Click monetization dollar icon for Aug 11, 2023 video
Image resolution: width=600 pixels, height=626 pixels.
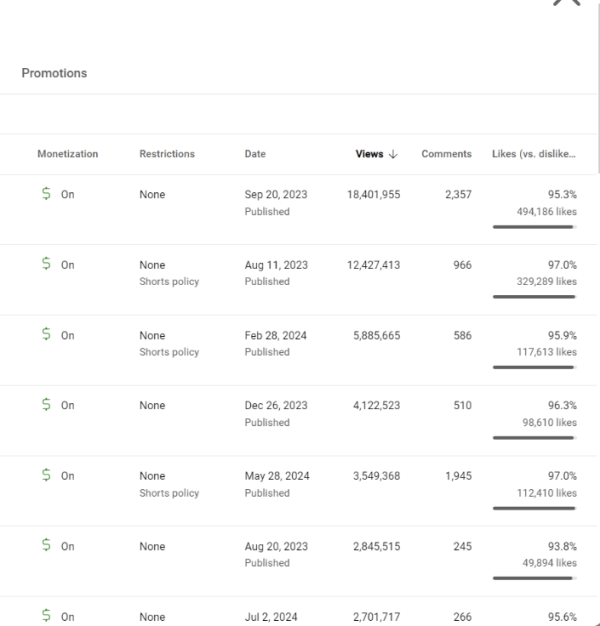coord(46,265)
